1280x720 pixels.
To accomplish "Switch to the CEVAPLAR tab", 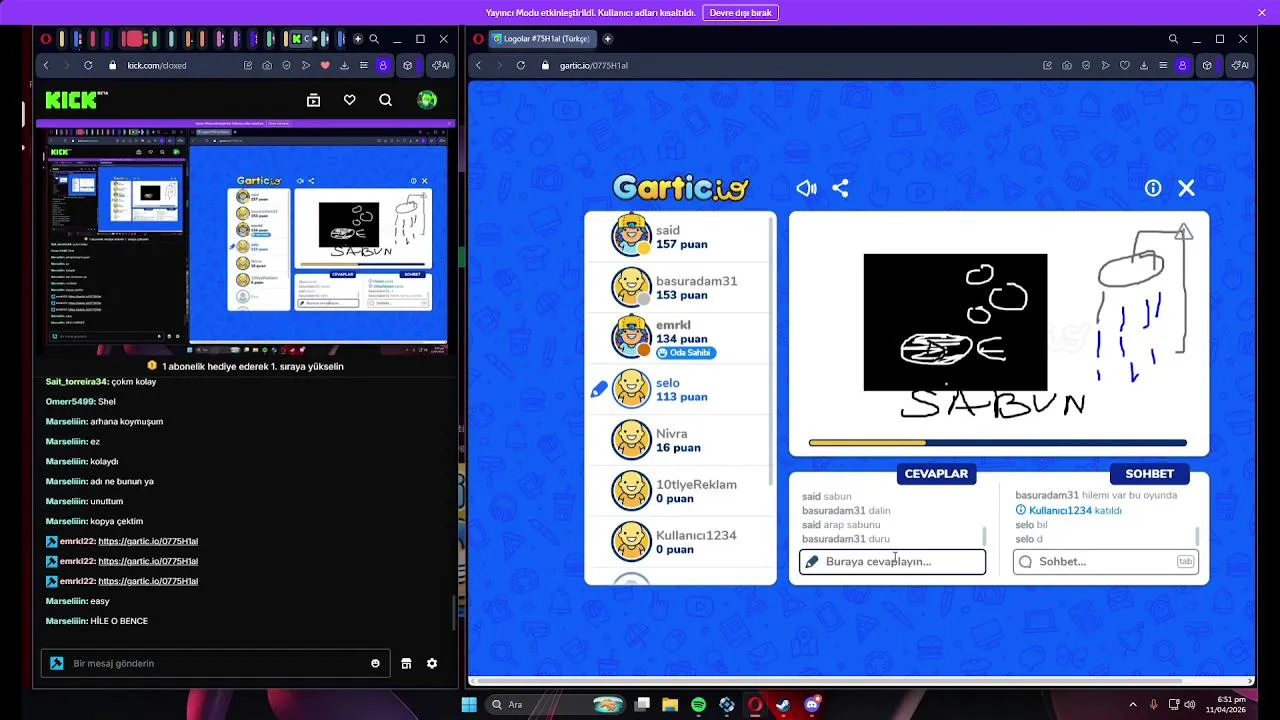I will [x=936, y=474].
